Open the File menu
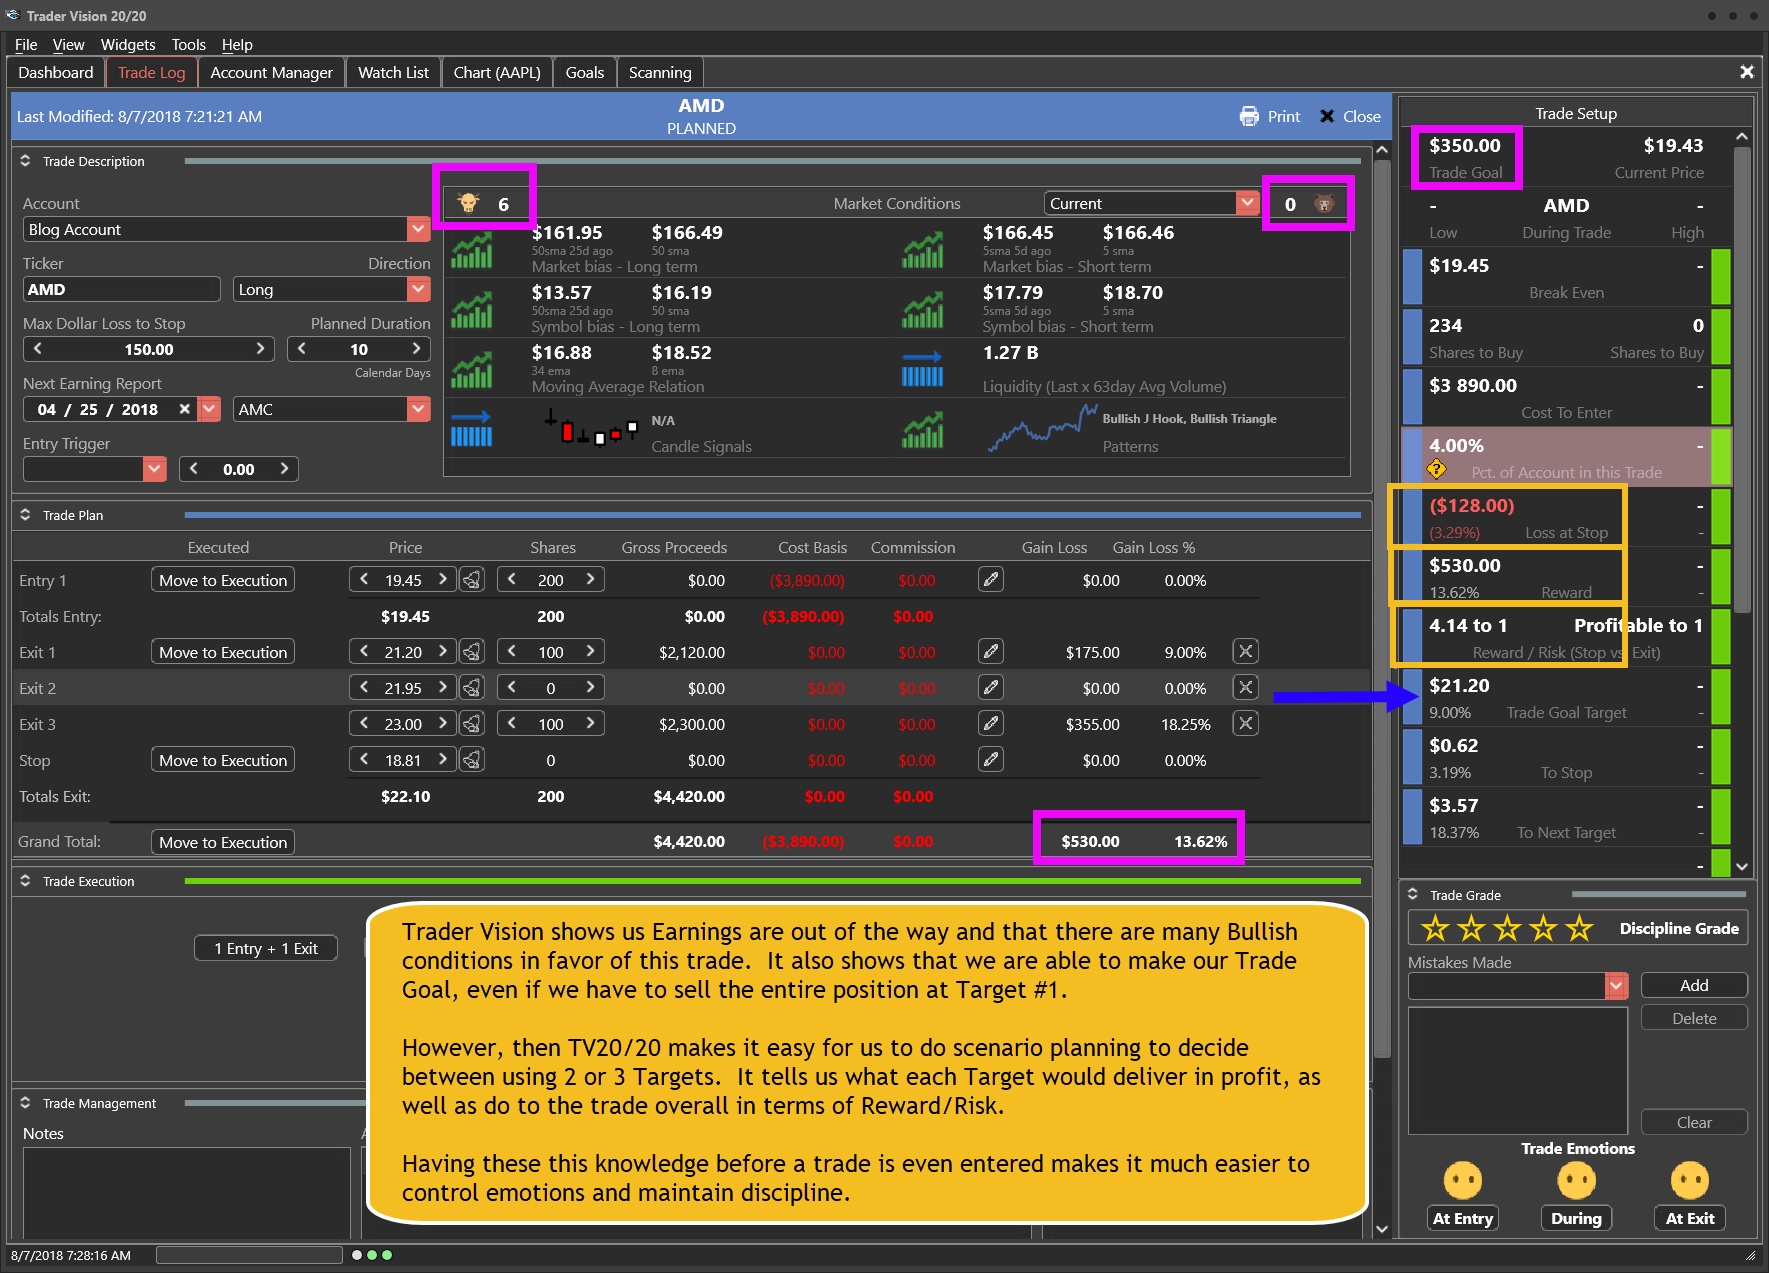Screen dimensions: 1769x1273 click(26, 45)
